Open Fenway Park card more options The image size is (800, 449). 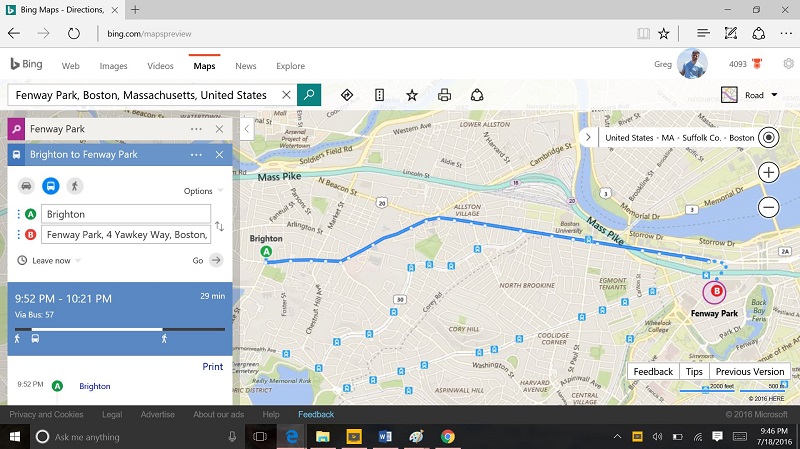[x=196, y=129]
